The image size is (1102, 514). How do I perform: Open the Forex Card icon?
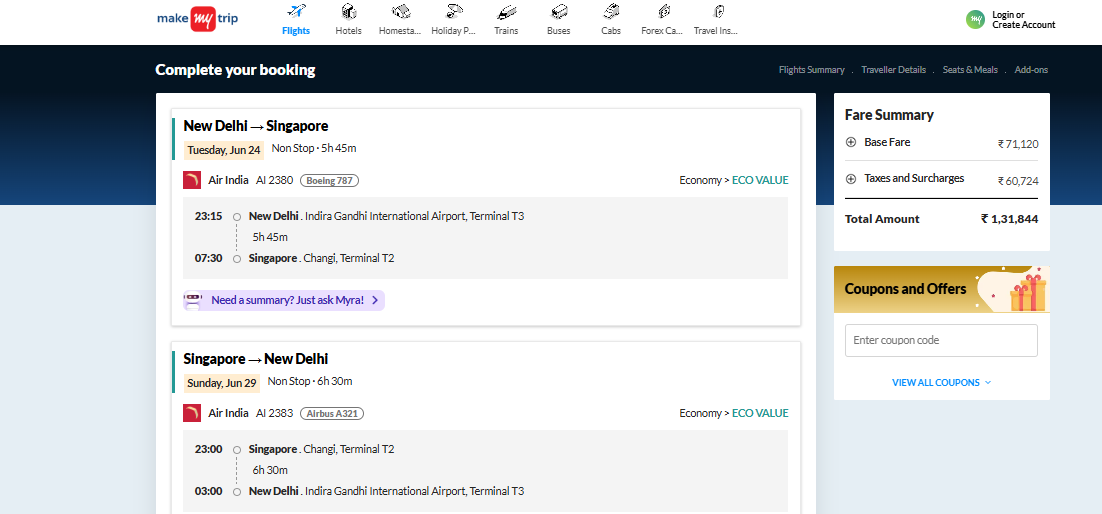(x=663, y=12)
